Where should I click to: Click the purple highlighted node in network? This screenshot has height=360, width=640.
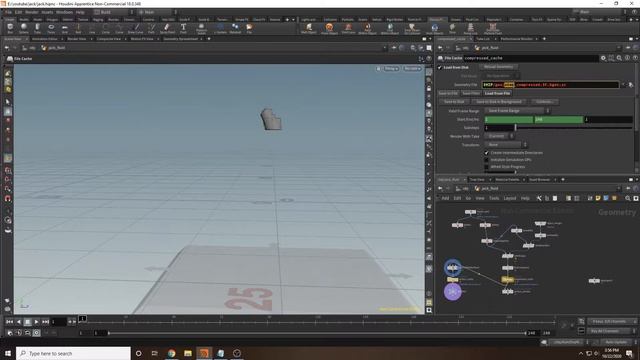[x=453, y=292]
